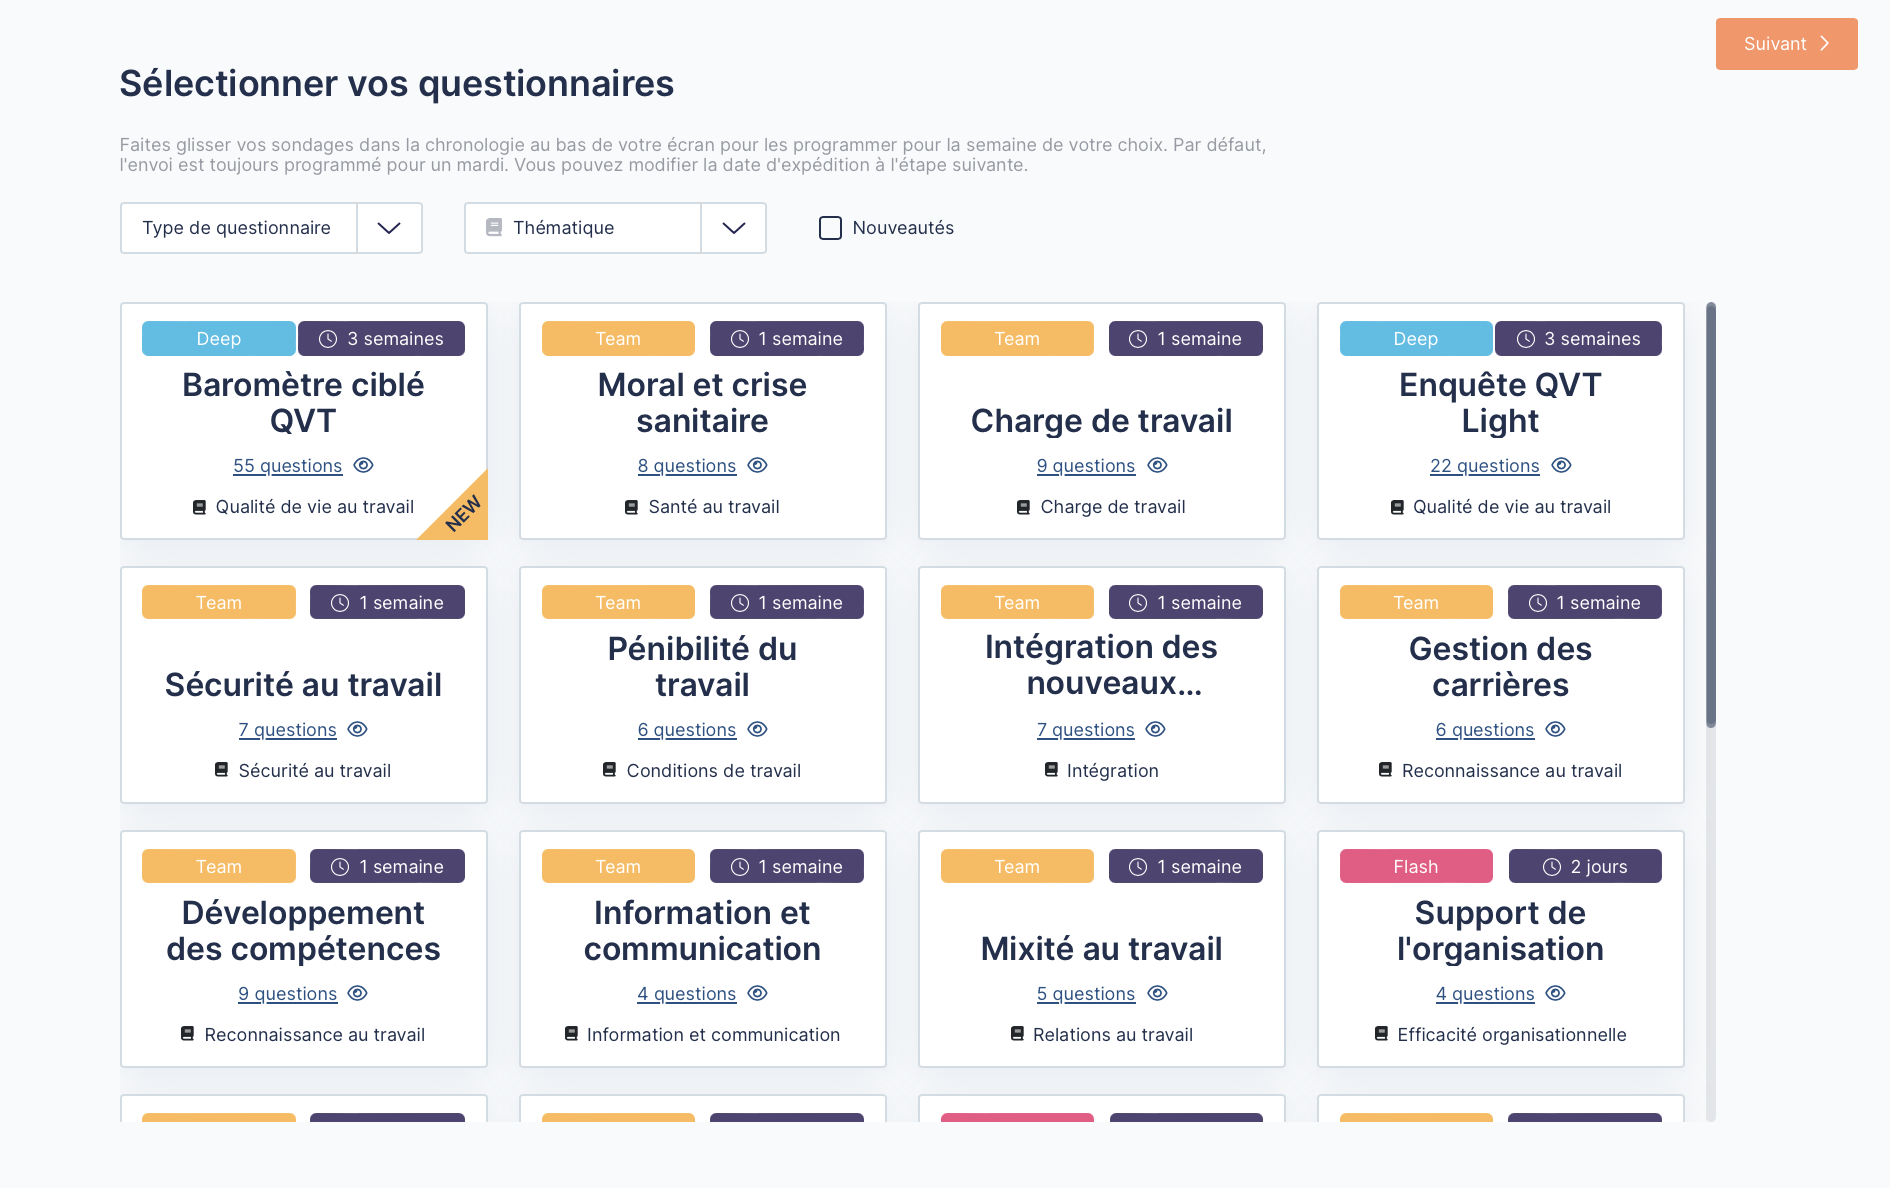Screen dimensions: 1890x1188
Task: Enable the Nouveautés checkbox filter
Action: click(x=830, y=228)
